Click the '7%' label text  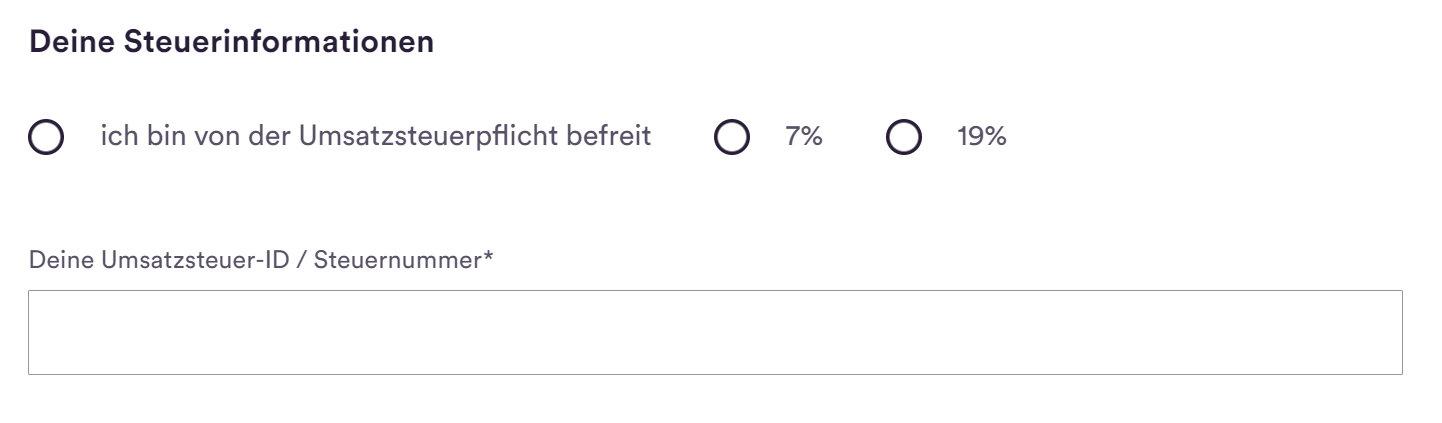coord(803,137)
